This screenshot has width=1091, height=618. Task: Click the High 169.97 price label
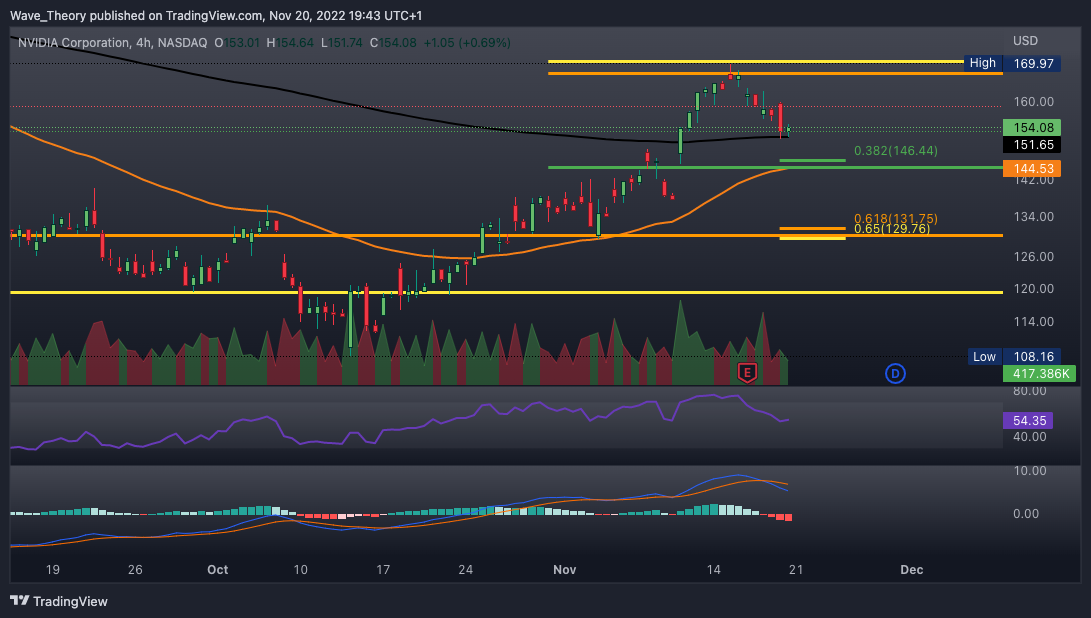pos(1012,63)
